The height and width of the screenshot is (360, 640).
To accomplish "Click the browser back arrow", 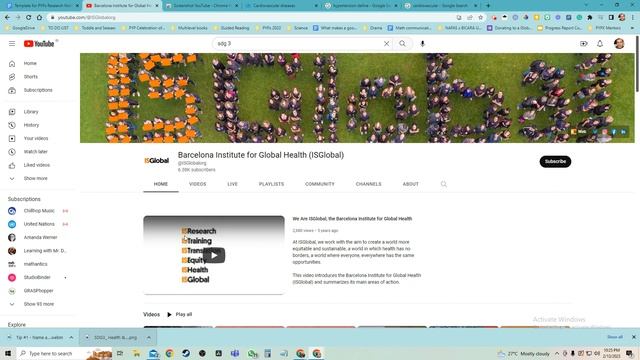I will pos(7,17).
